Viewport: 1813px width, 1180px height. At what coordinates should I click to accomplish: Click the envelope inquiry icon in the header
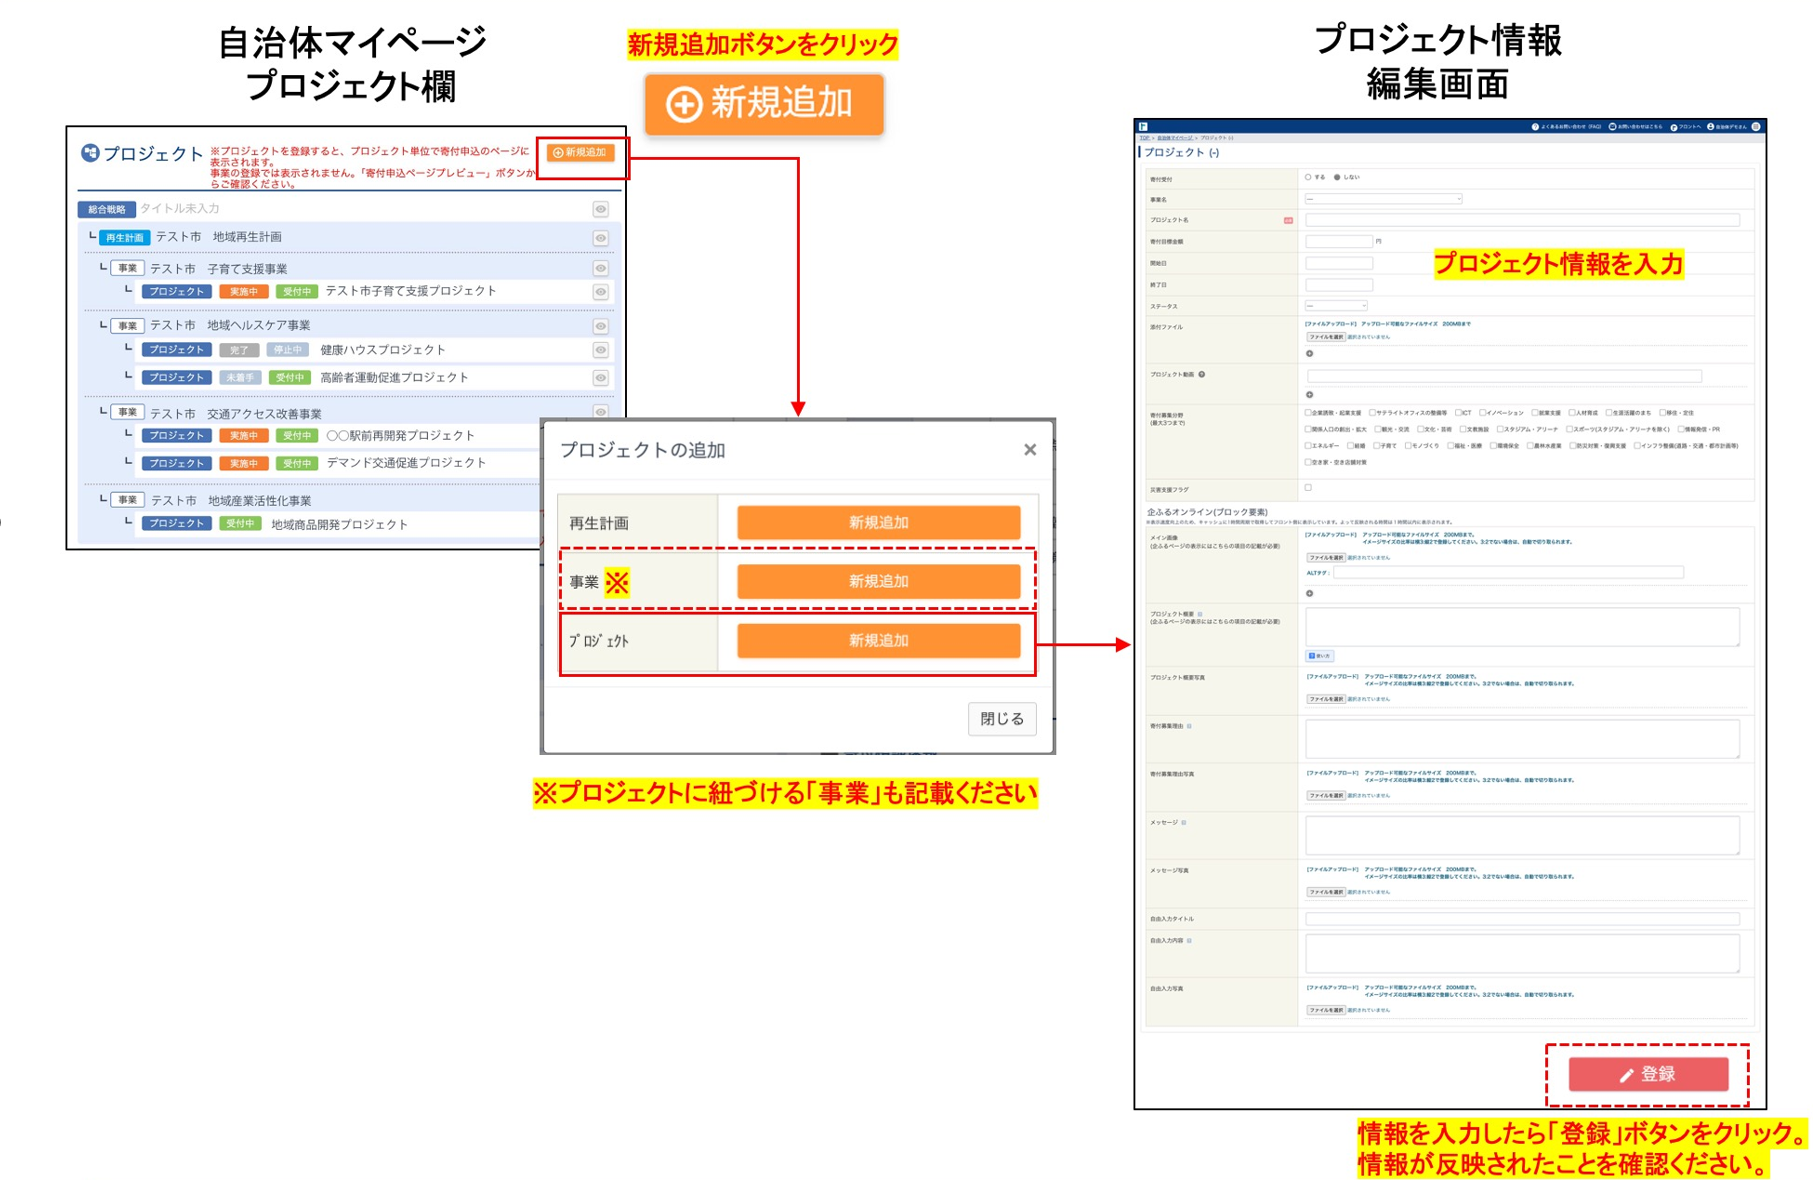1612,127
